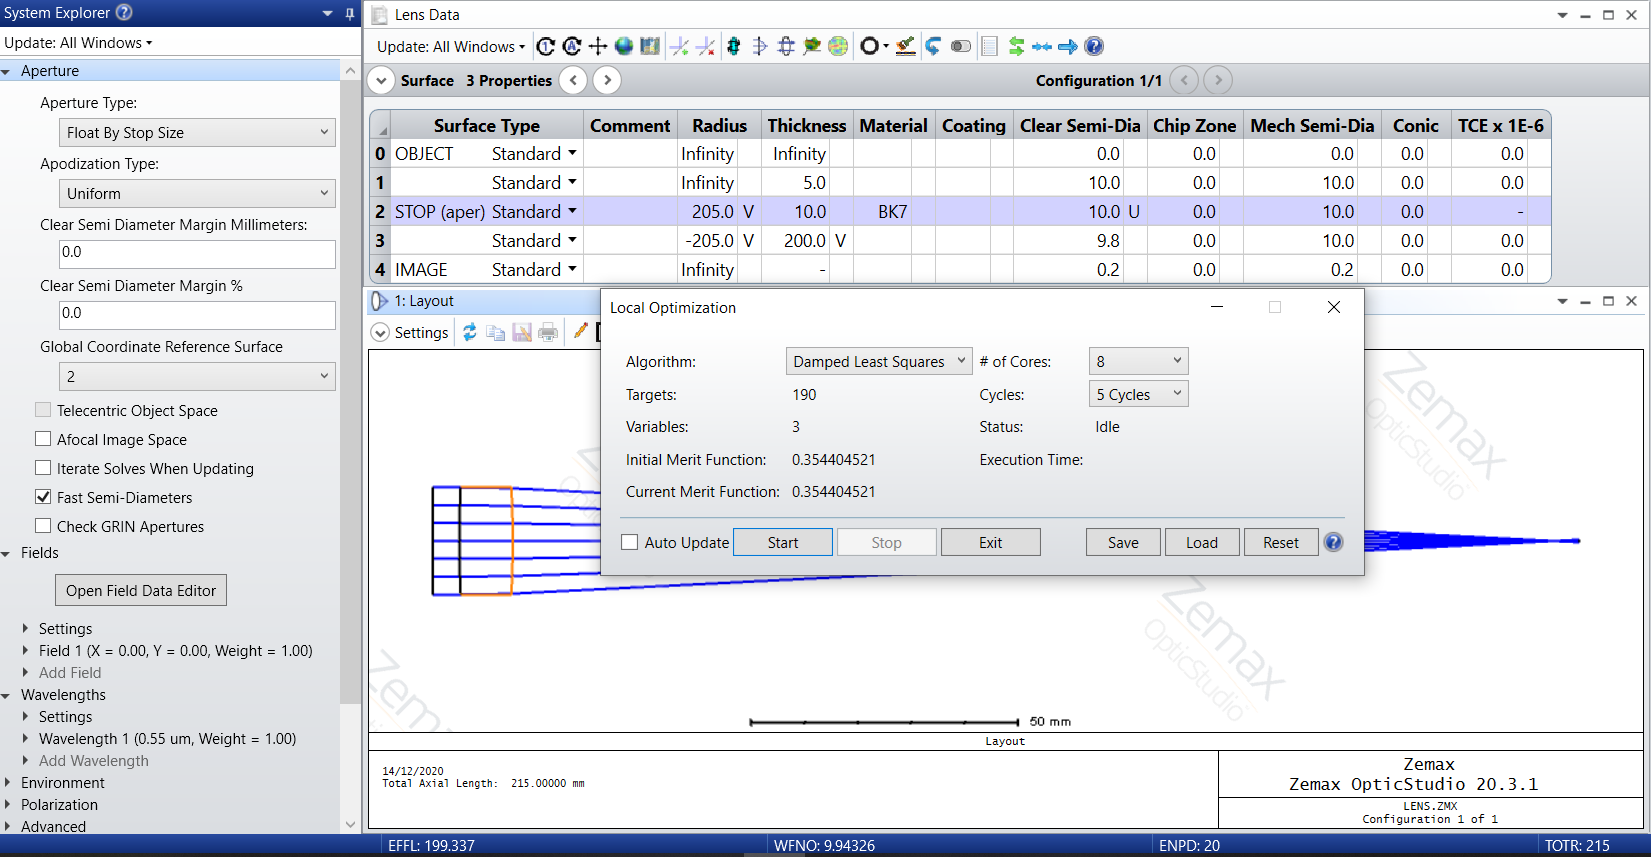Select the 1: Layout window tab
This screenshot has width=1651, height=857.
pyautogui.click(x=423, y=301)
